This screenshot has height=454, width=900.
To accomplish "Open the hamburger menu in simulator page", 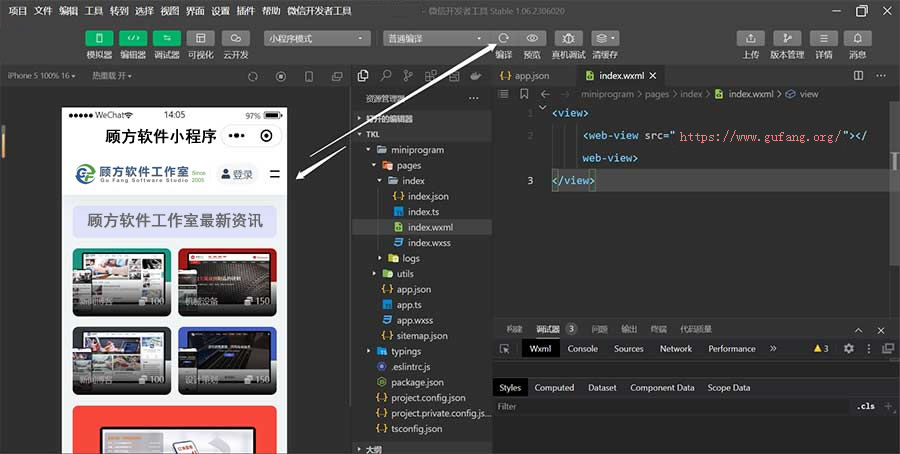I will 275,174.
